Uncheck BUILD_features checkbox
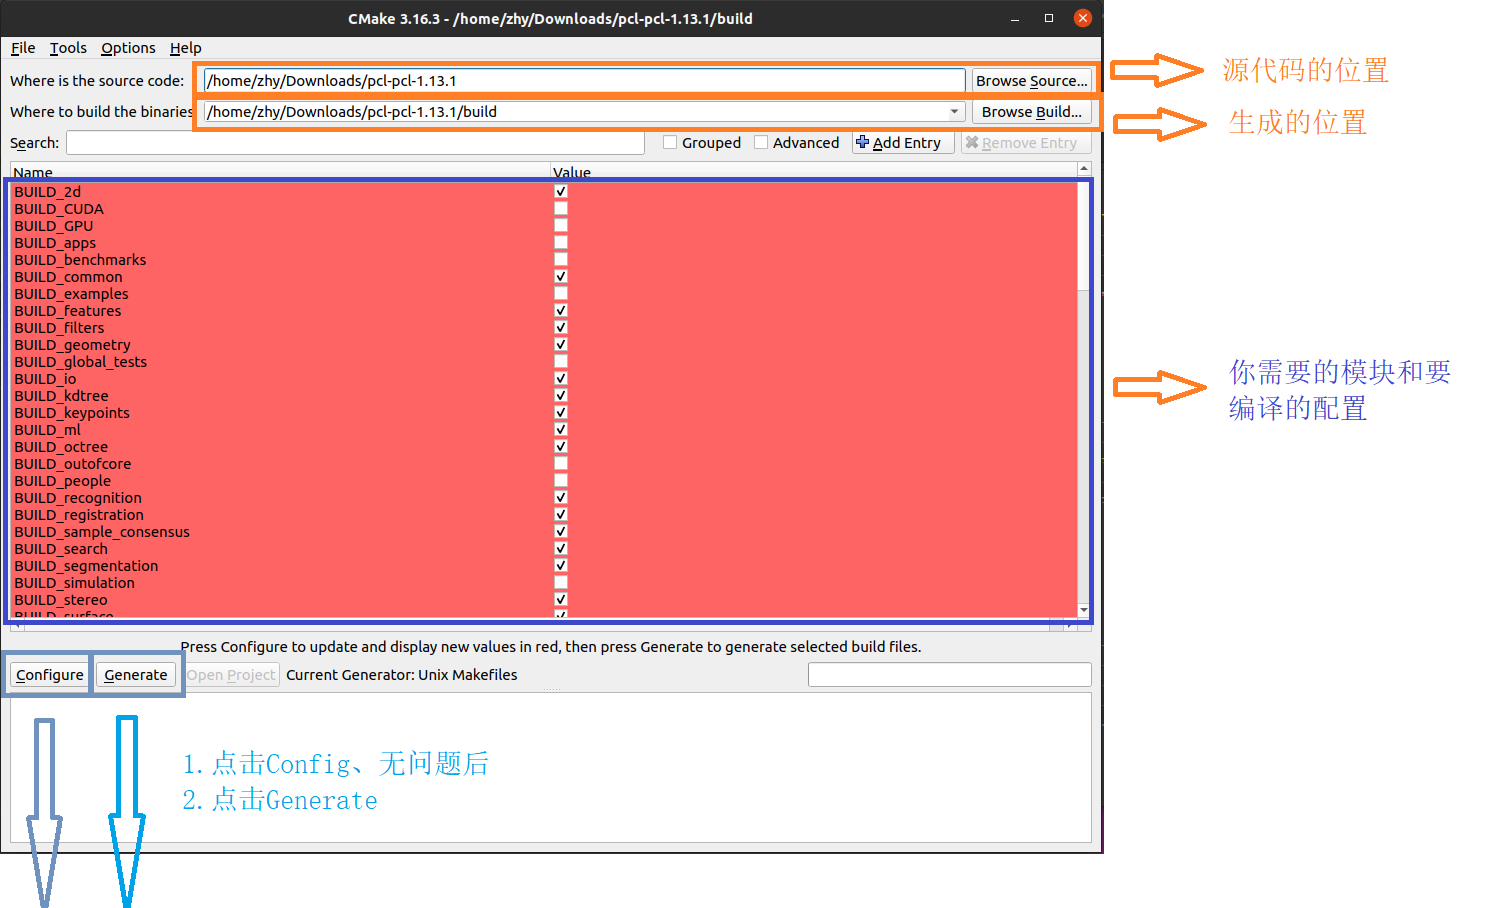This screenshot has height=908, width=1492. [x=561, y=311]
